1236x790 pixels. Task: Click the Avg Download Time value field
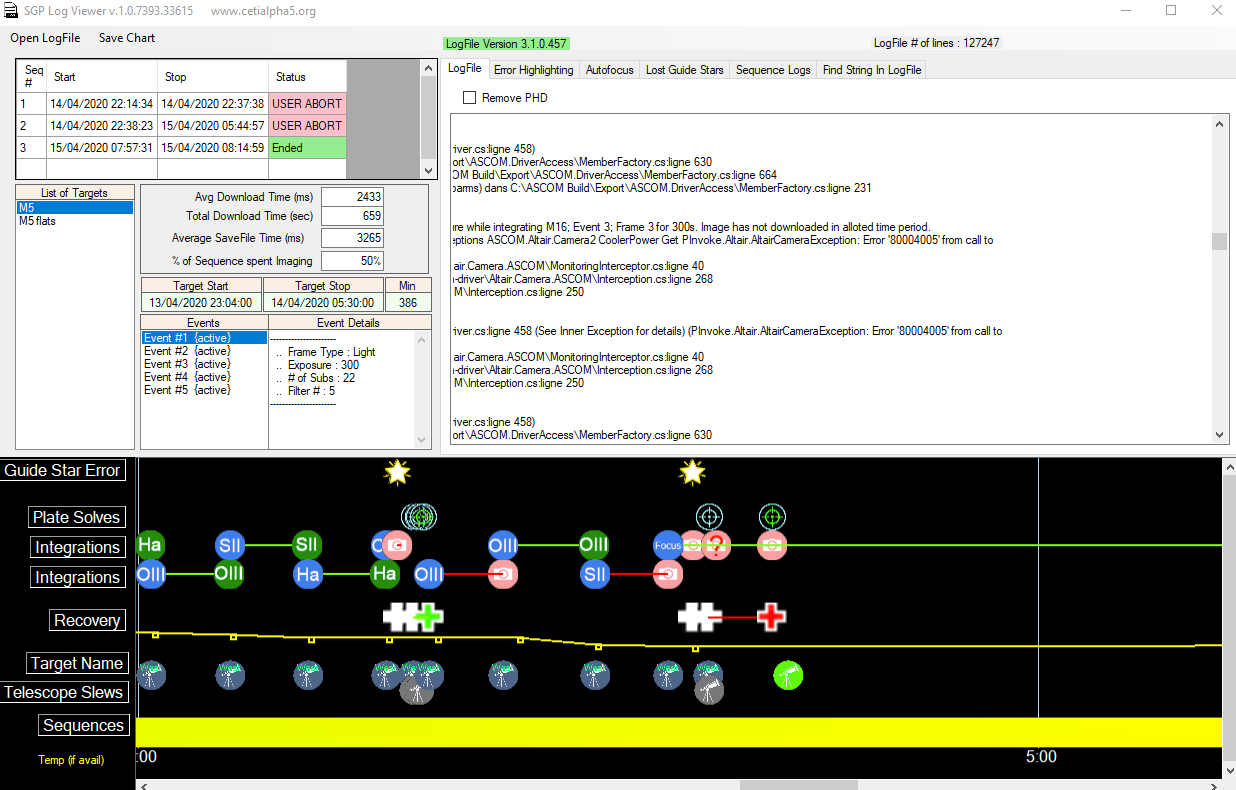point(352,197)
